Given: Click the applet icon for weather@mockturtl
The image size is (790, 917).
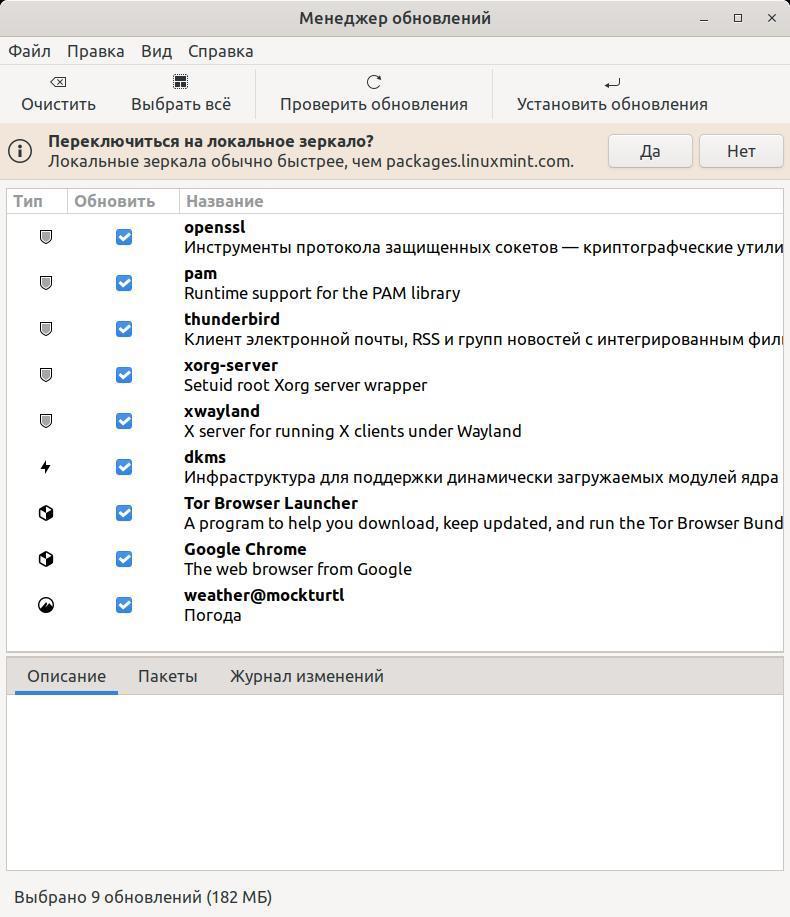Looking at the screenshot, I should (46, 605).
